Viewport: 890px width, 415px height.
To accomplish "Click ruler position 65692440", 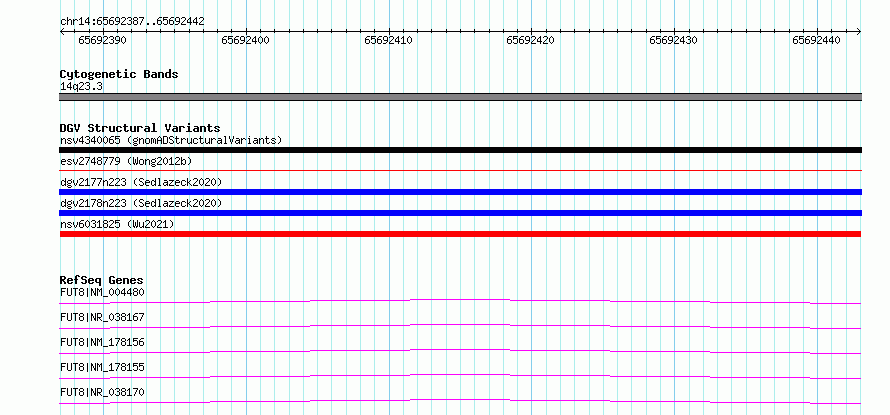I will tap(817, 40).
